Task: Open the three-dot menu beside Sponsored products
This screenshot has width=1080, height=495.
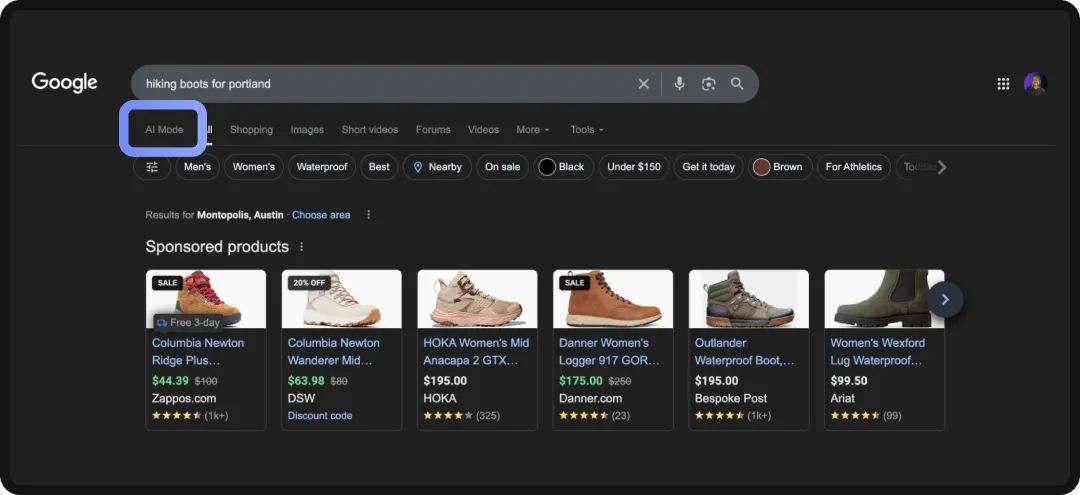Action: click(x=301, y=246)
